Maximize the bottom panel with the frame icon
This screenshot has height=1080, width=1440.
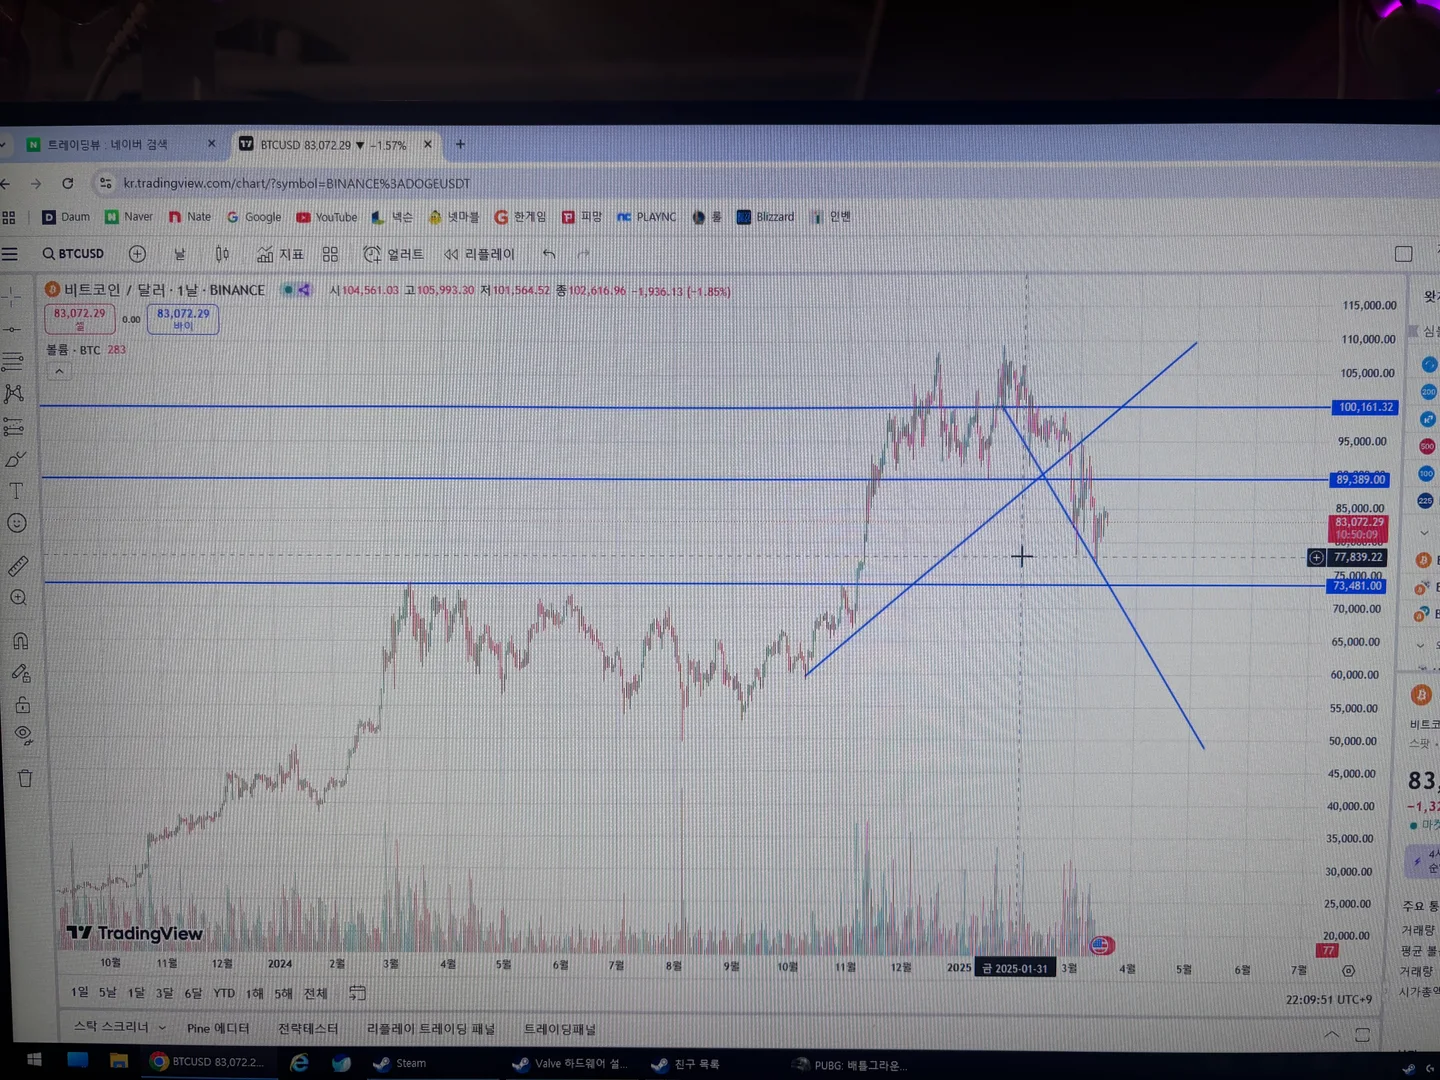[x=1362, y=1034]
